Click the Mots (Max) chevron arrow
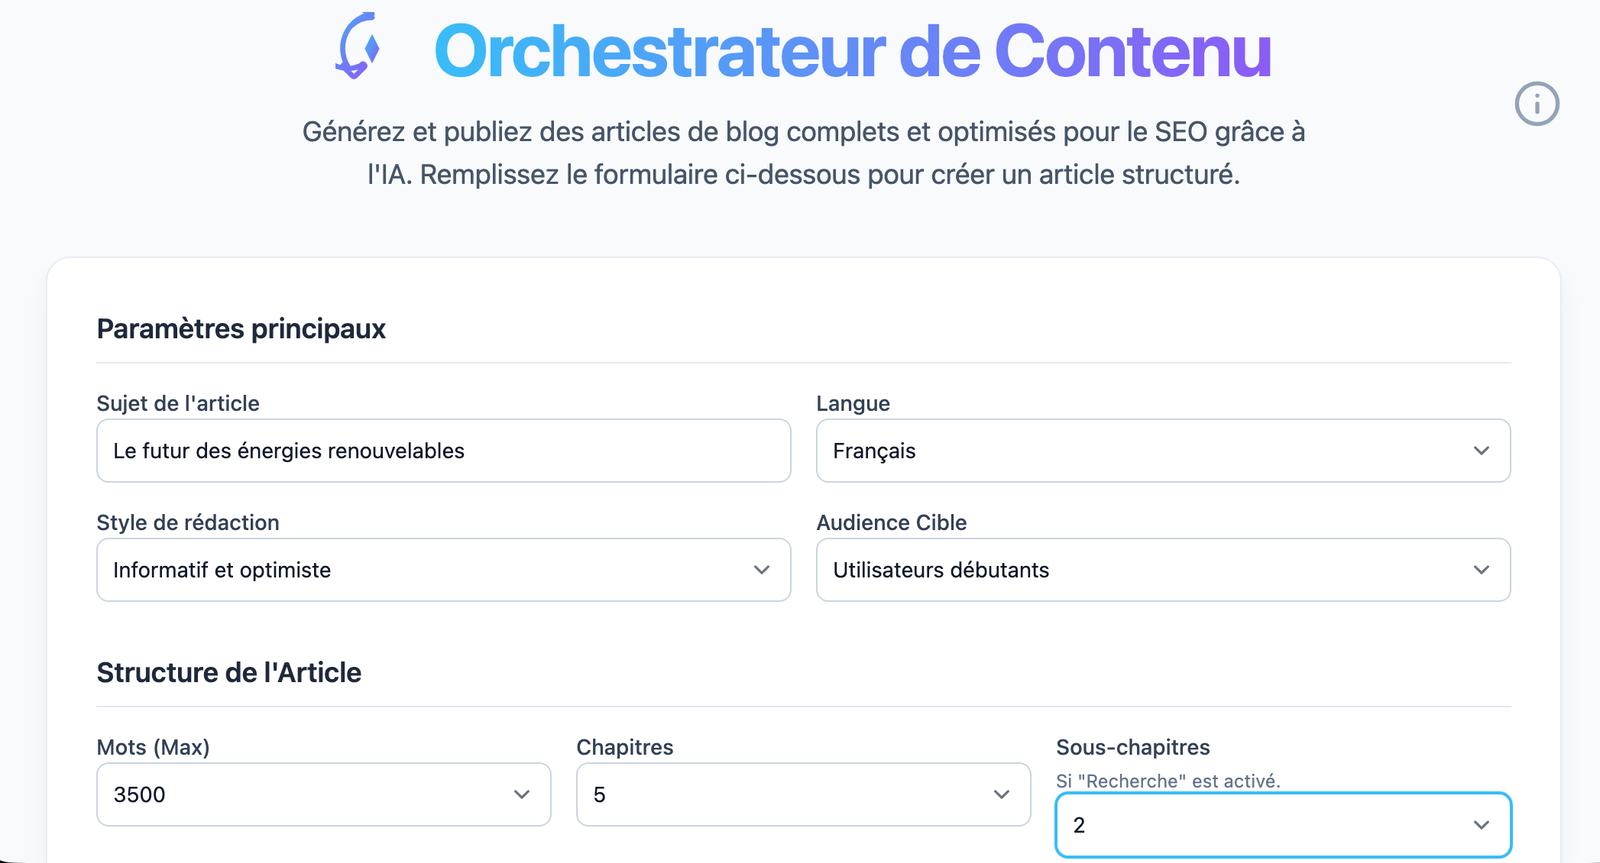 pos(521,794)
